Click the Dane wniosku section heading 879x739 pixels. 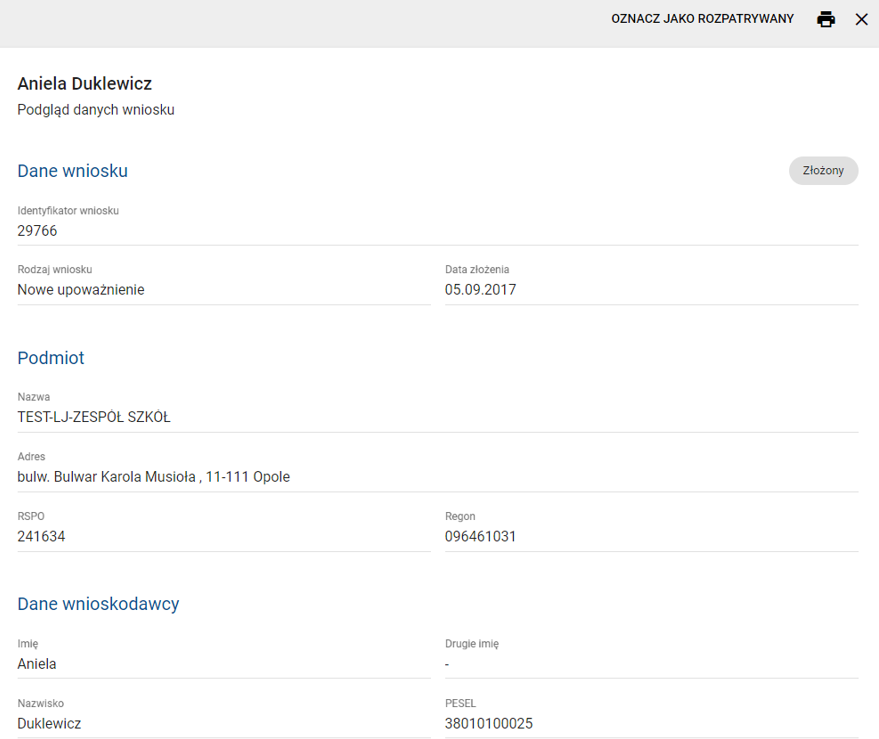[x=72, y=171]
